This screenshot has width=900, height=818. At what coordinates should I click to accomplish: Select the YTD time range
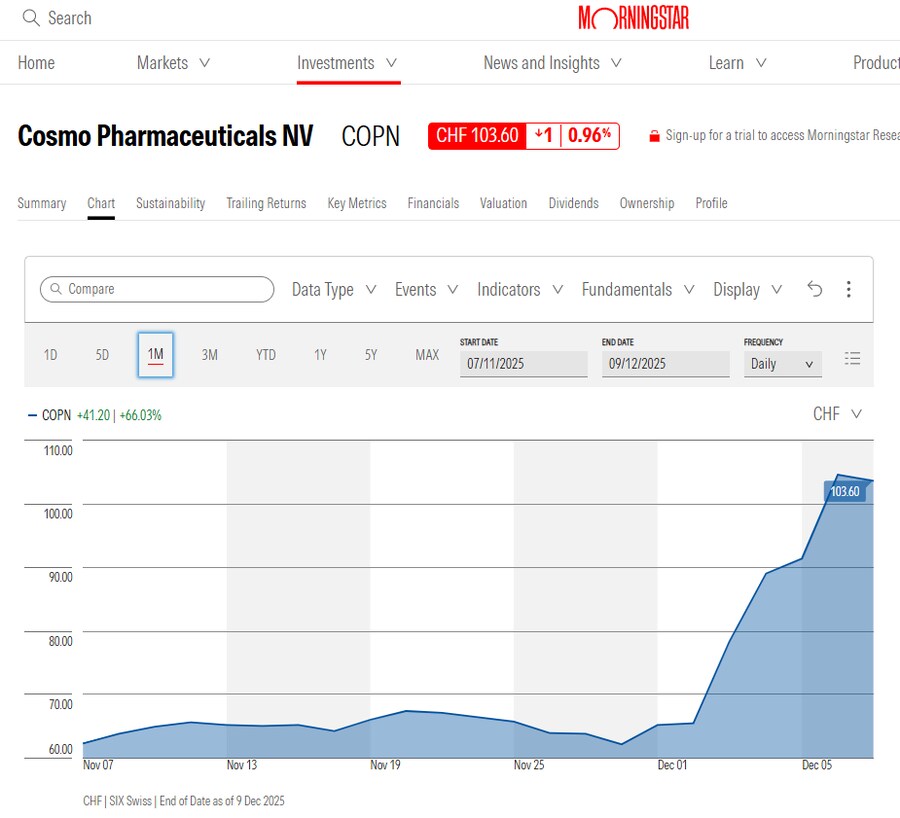tap(265, 355)
